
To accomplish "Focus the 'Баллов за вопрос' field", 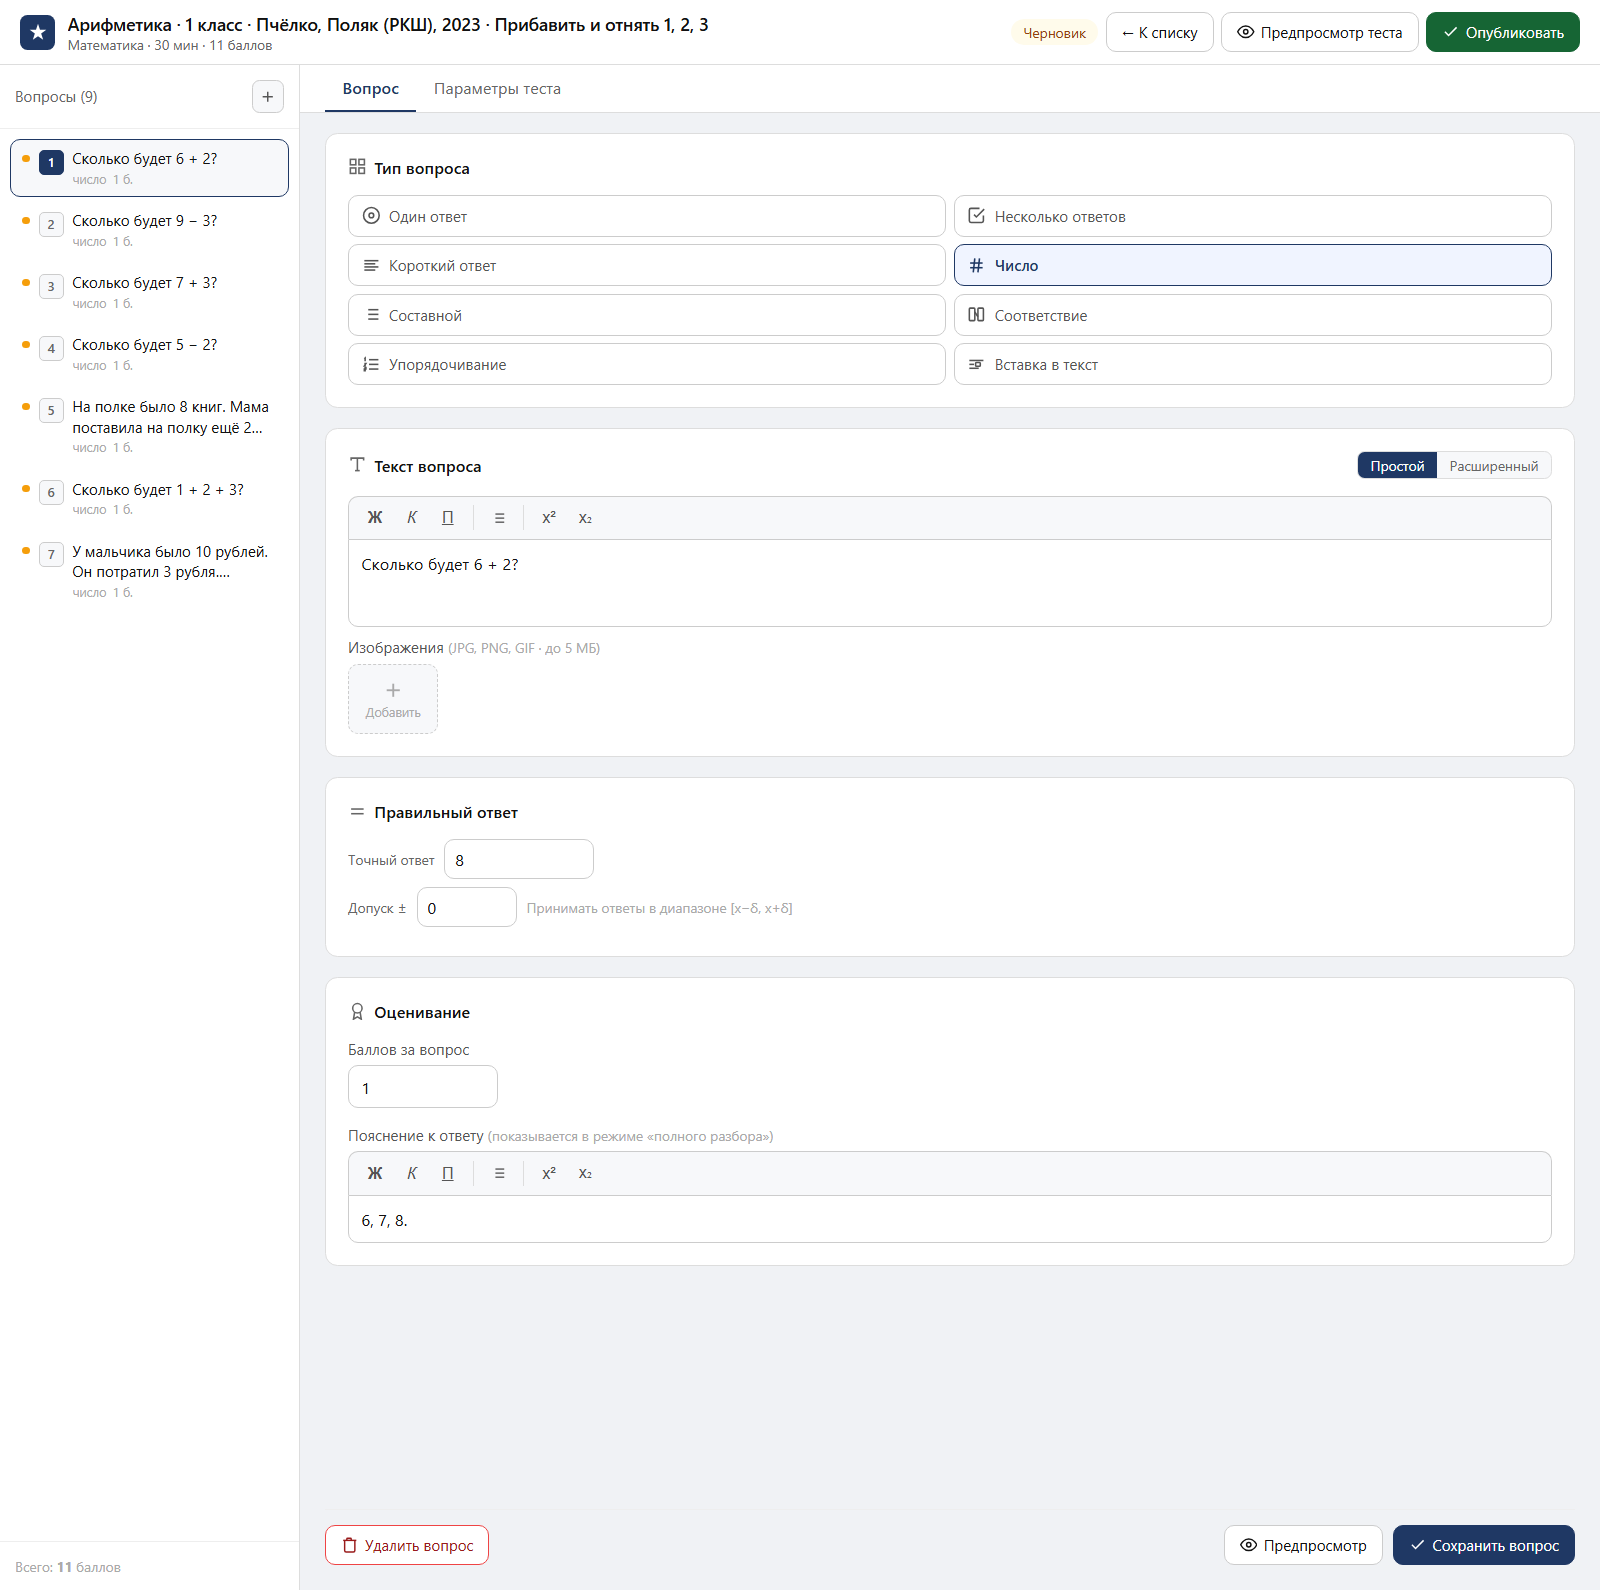I will pyautogui.click(x=423, y=1087).
